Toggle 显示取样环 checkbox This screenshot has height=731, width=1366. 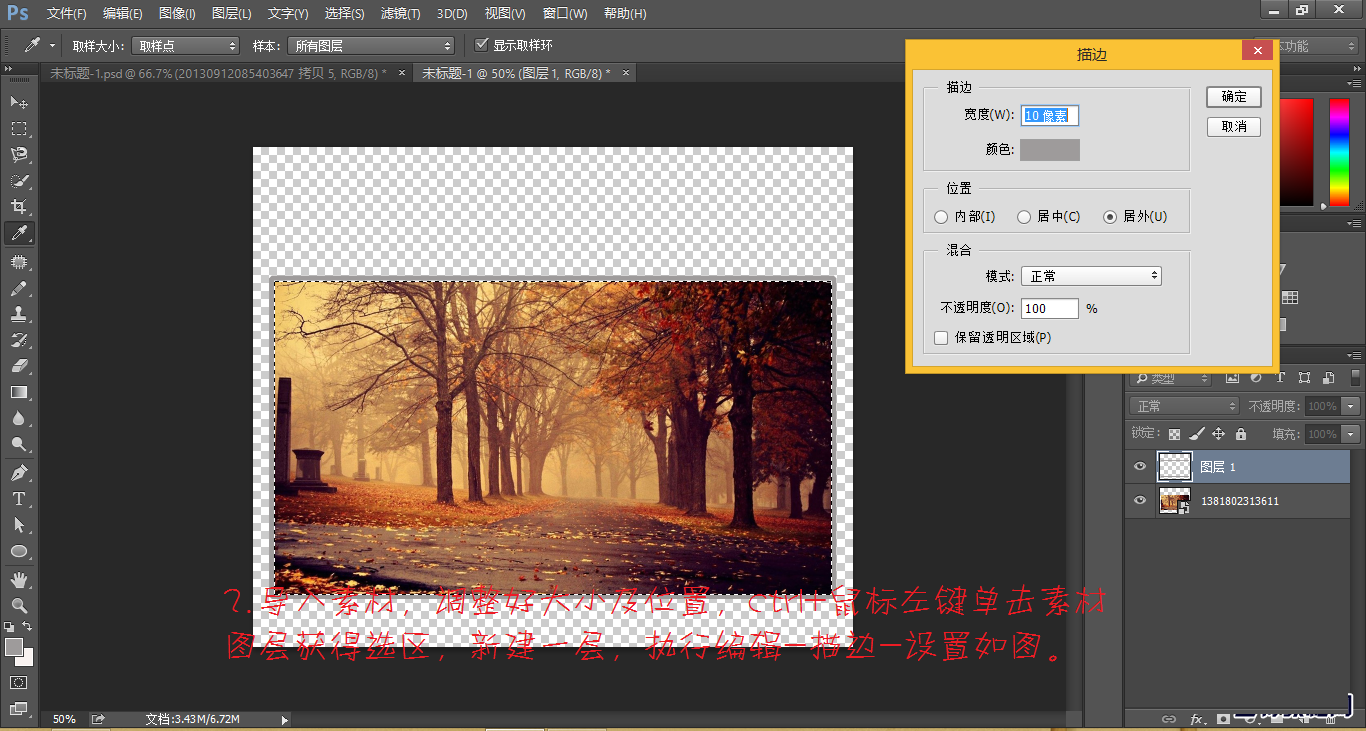click(482, 45)
